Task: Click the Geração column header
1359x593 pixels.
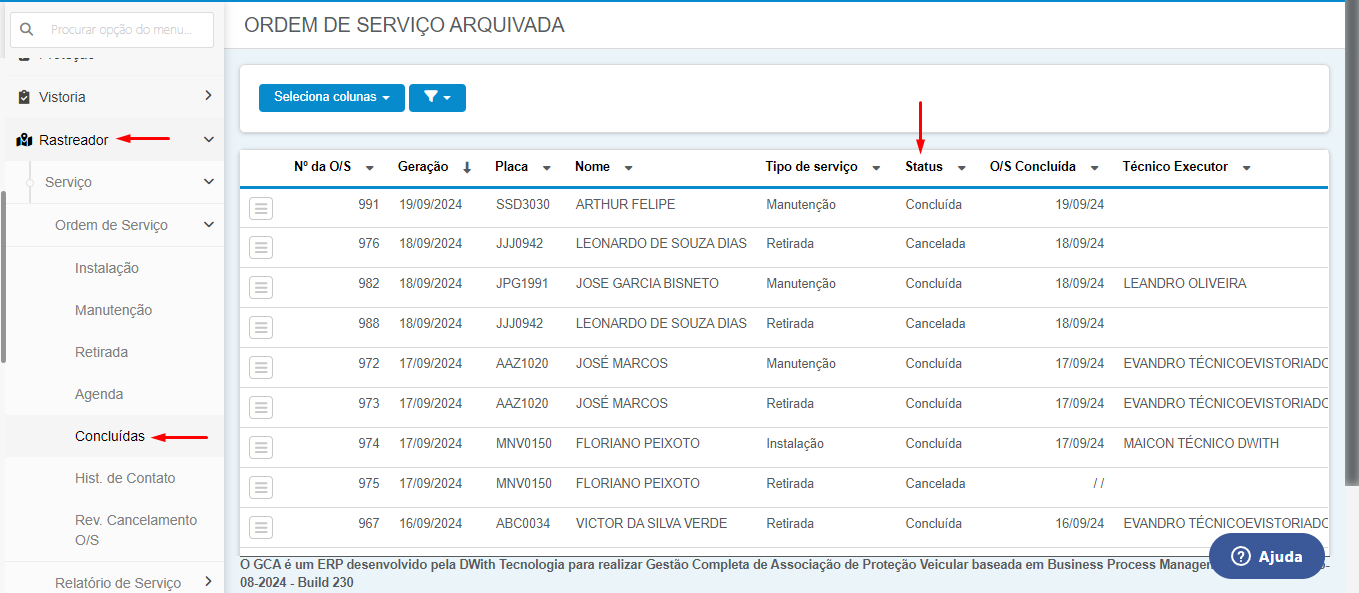Action: 423,167
